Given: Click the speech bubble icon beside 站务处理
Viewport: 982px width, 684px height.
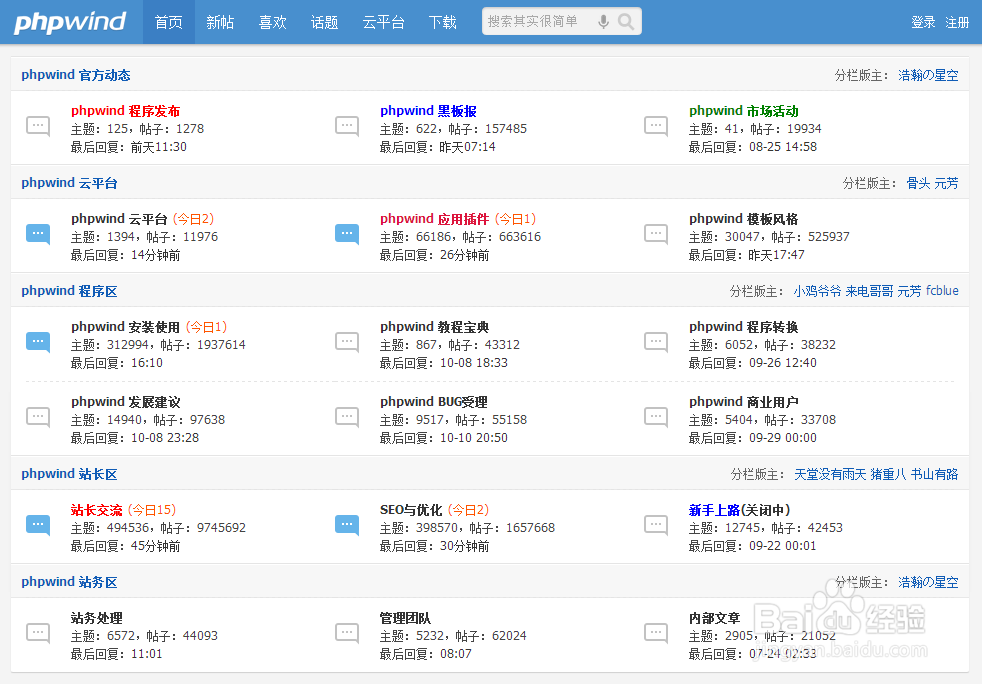Looking at the screenshot, I should (38, 633).
